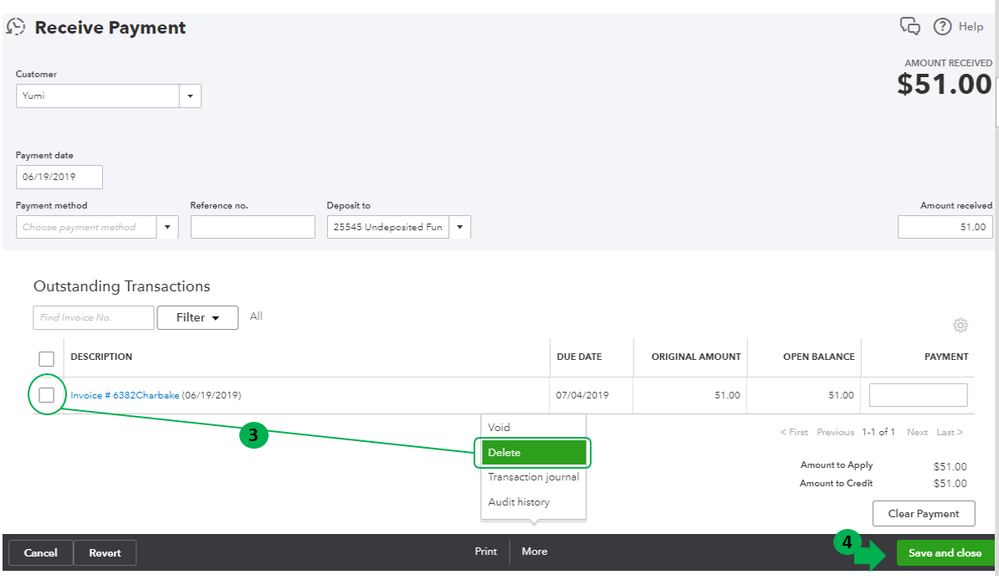Open the Filter dropdown button
This screenshot has width=999, height=576.
click(198, 317)
